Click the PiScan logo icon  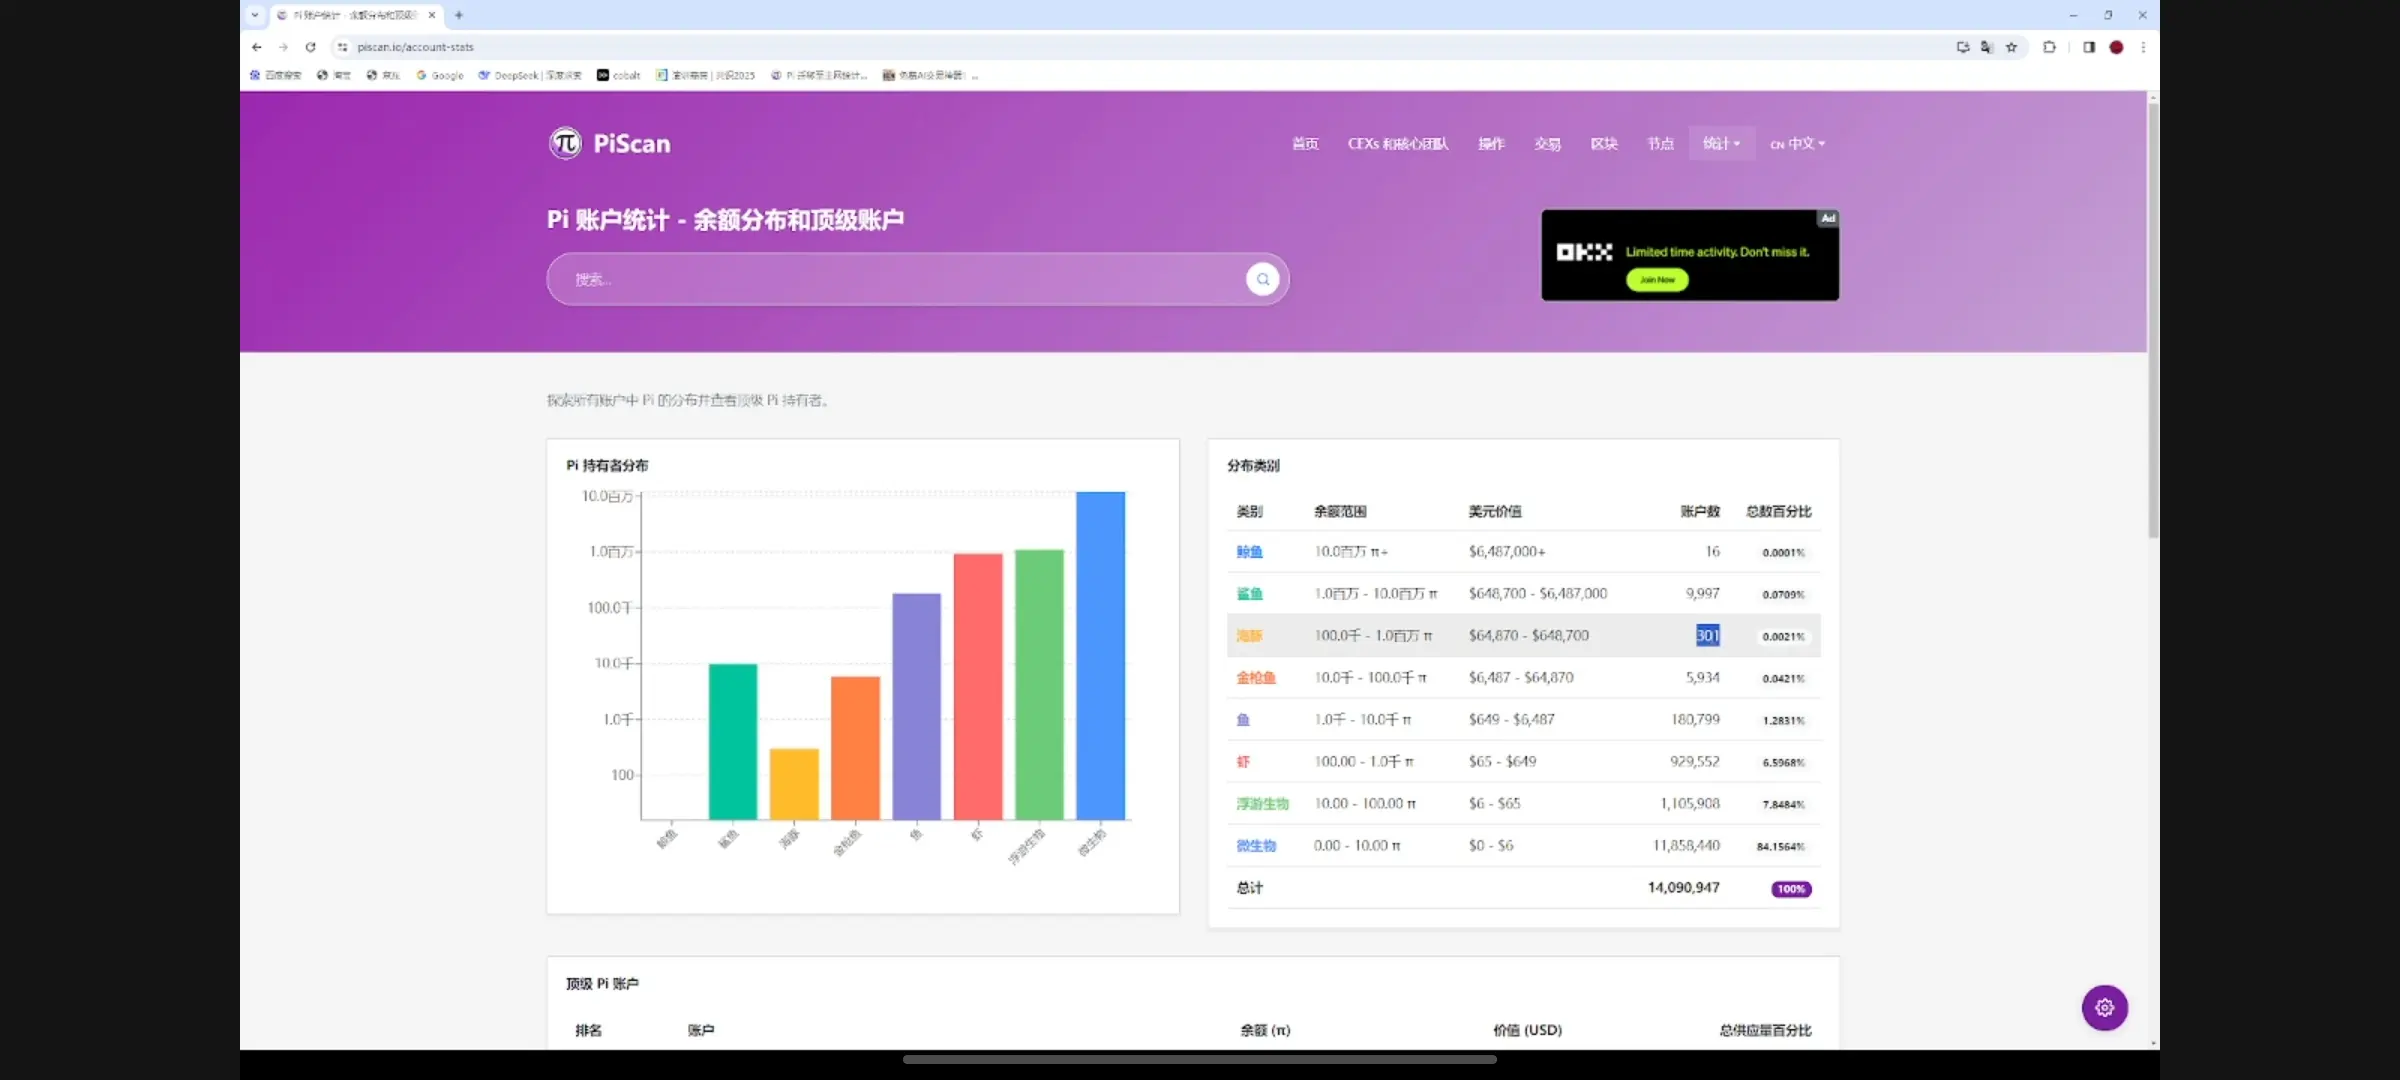pos(565,143)
